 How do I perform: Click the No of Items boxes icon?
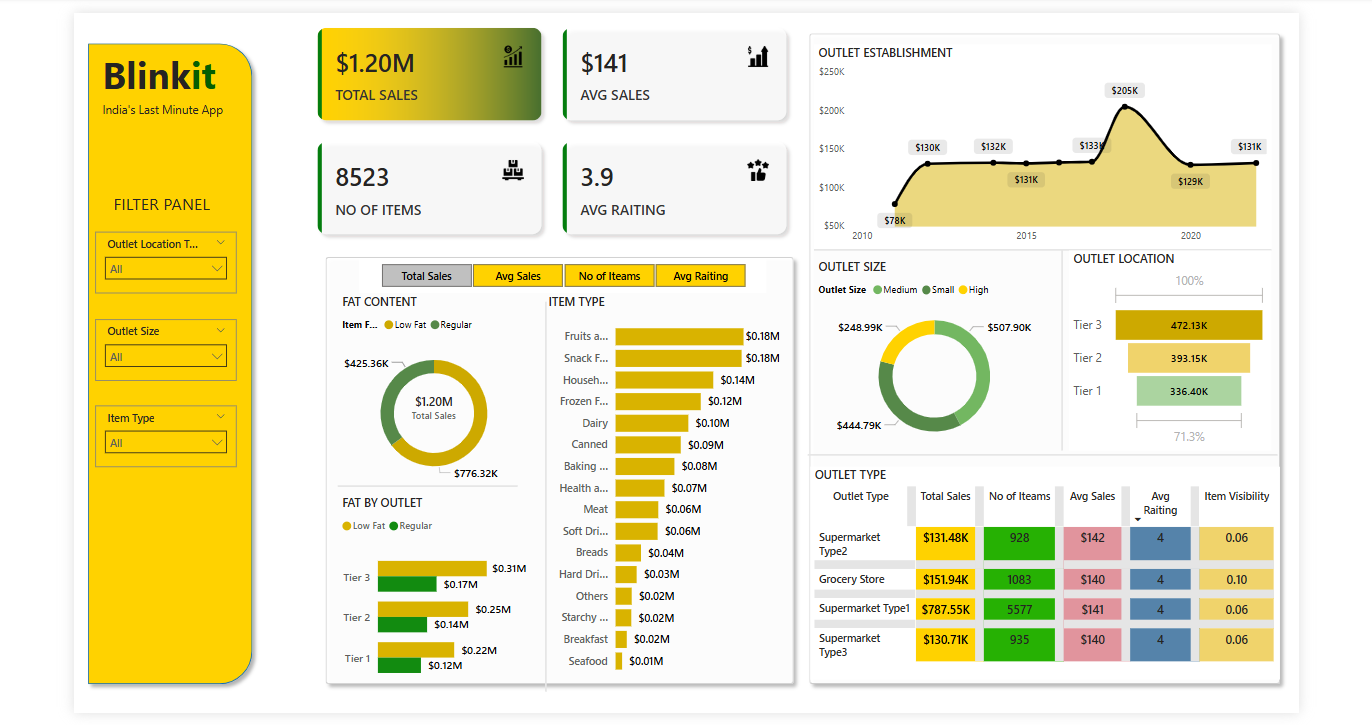click(513, 171)
